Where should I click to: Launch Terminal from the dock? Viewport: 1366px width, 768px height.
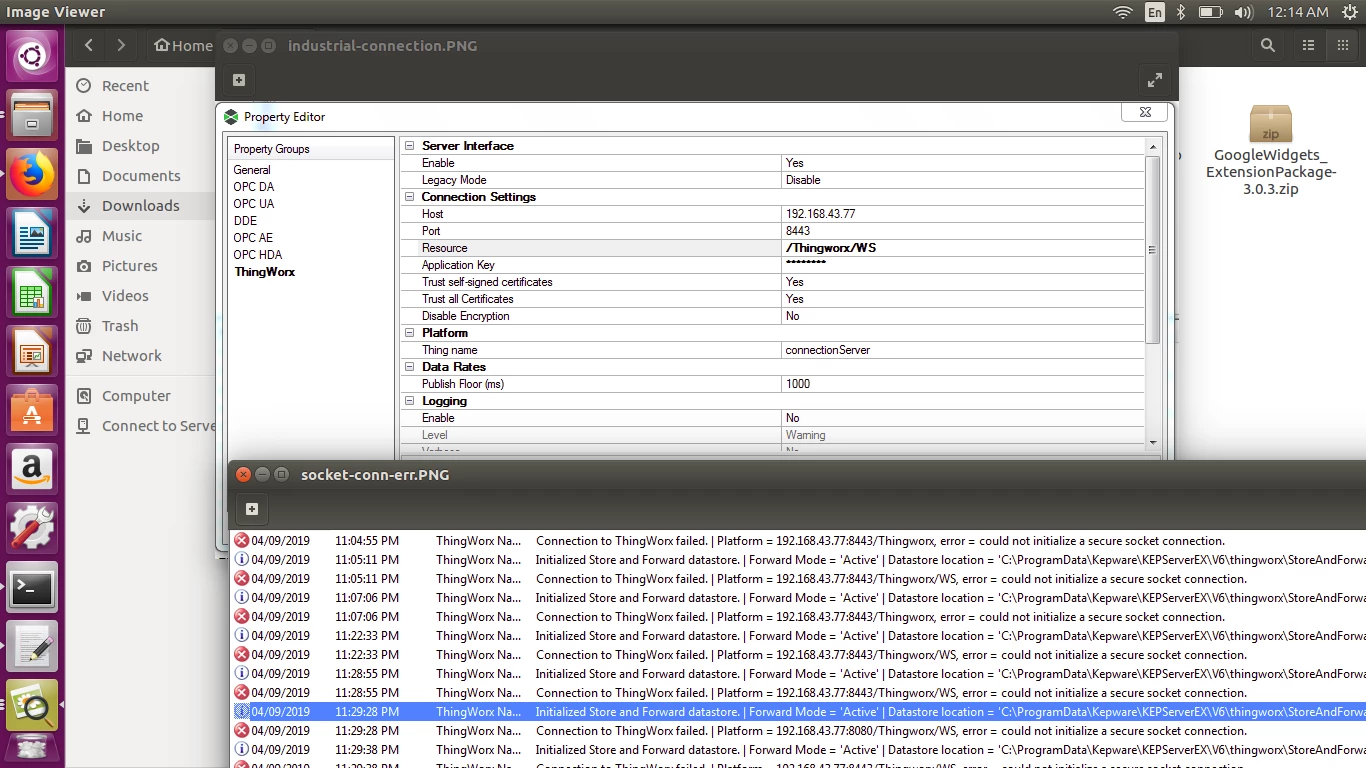[33, 589]
